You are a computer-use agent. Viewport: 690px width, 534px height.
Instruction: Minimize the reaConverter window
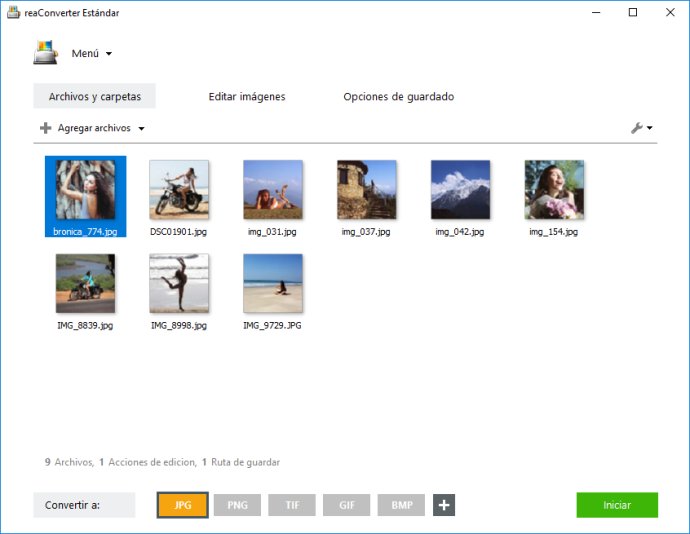(596, 12)
